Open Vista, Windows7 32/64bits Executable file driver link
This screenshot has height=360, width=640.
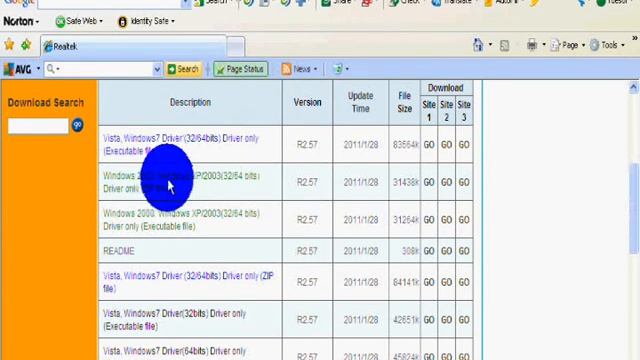click(181, 144)
